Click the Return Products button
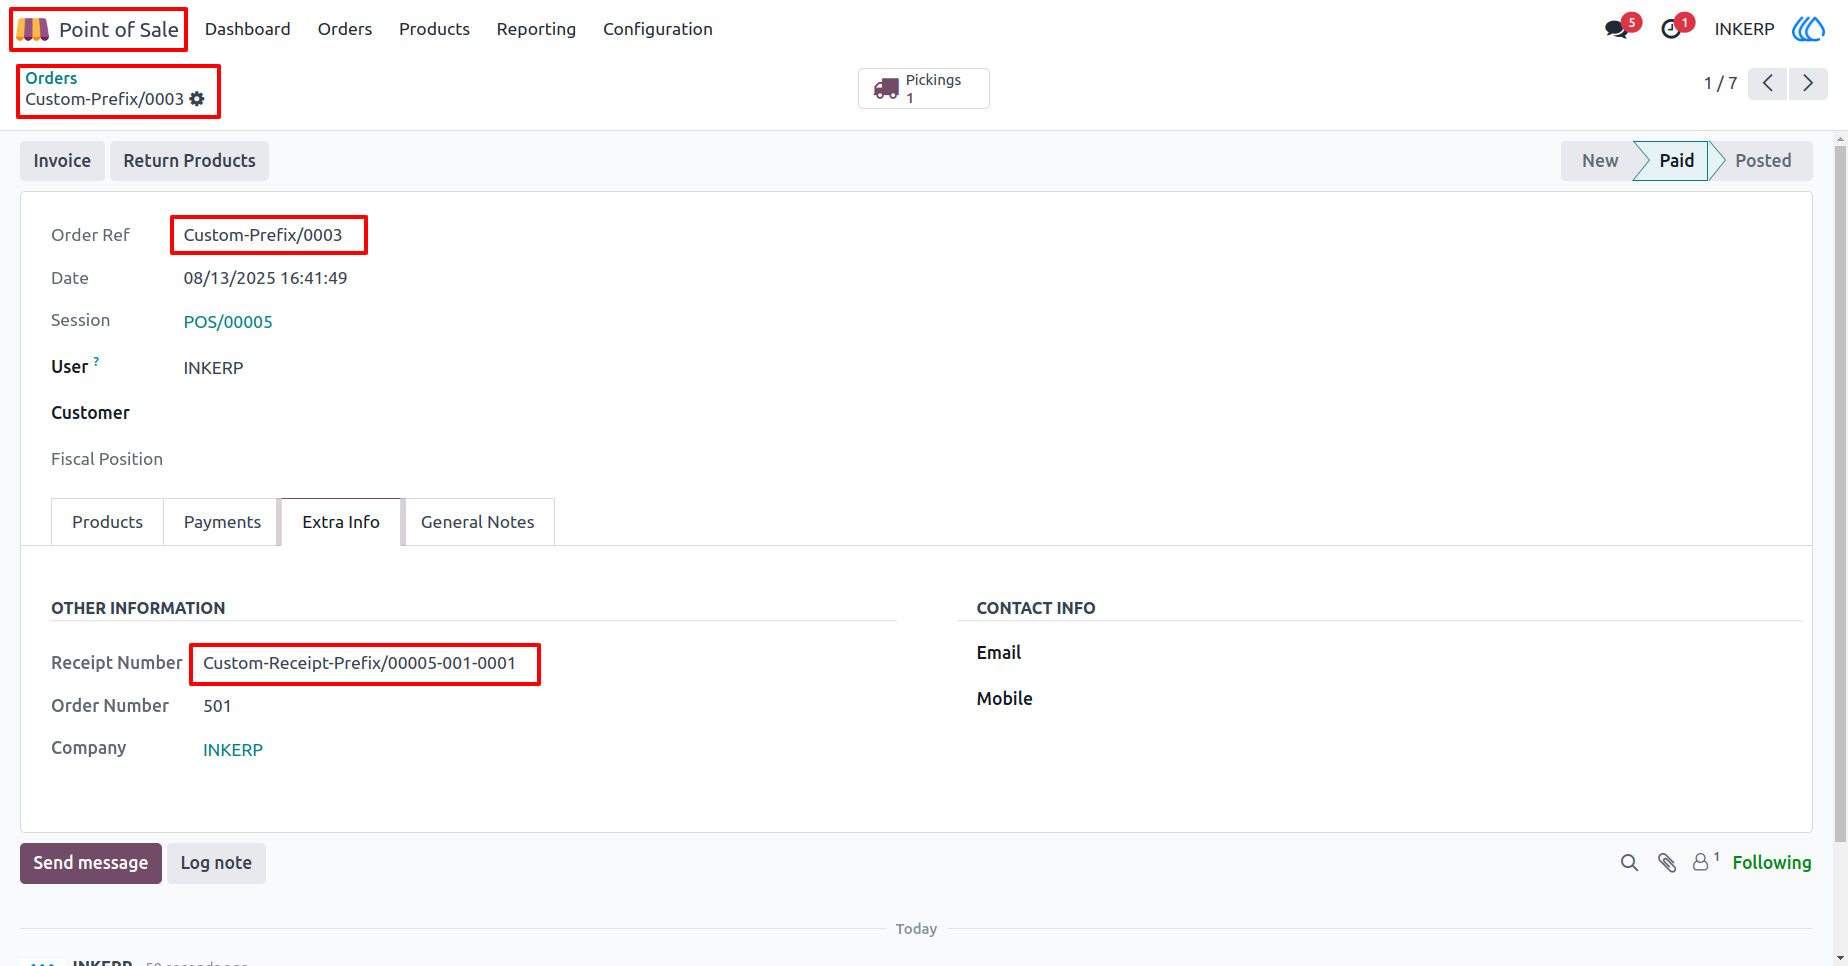The width and height of the screenshot is (1848, 966). (189, 161)
